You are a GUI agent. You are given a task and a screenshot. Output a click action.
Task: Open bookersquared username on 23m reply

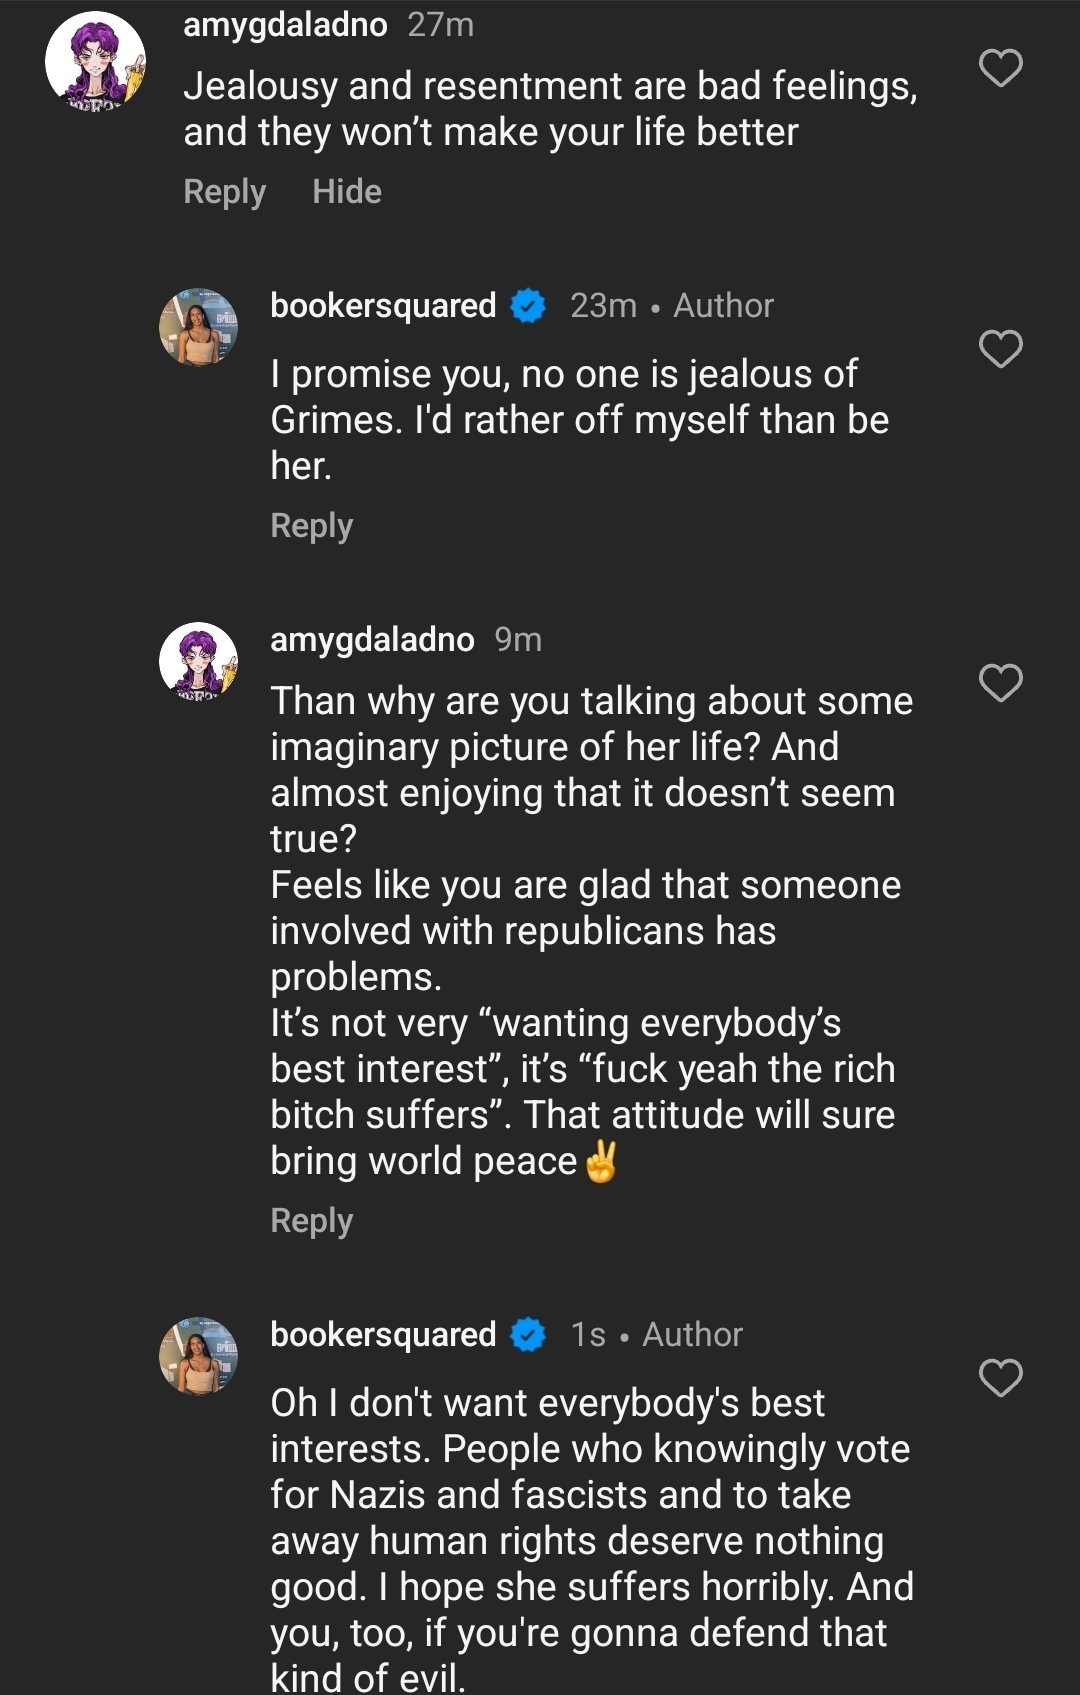point(383,305)
